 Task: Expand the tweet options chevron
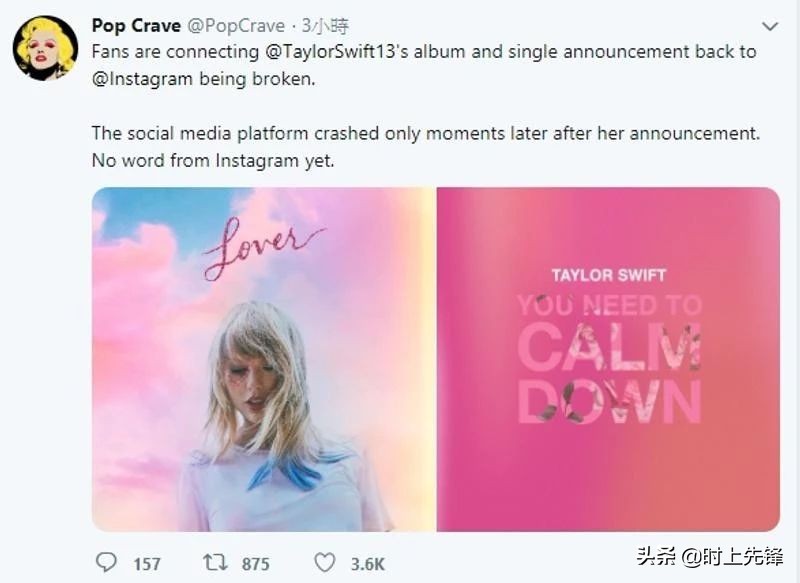769,26
